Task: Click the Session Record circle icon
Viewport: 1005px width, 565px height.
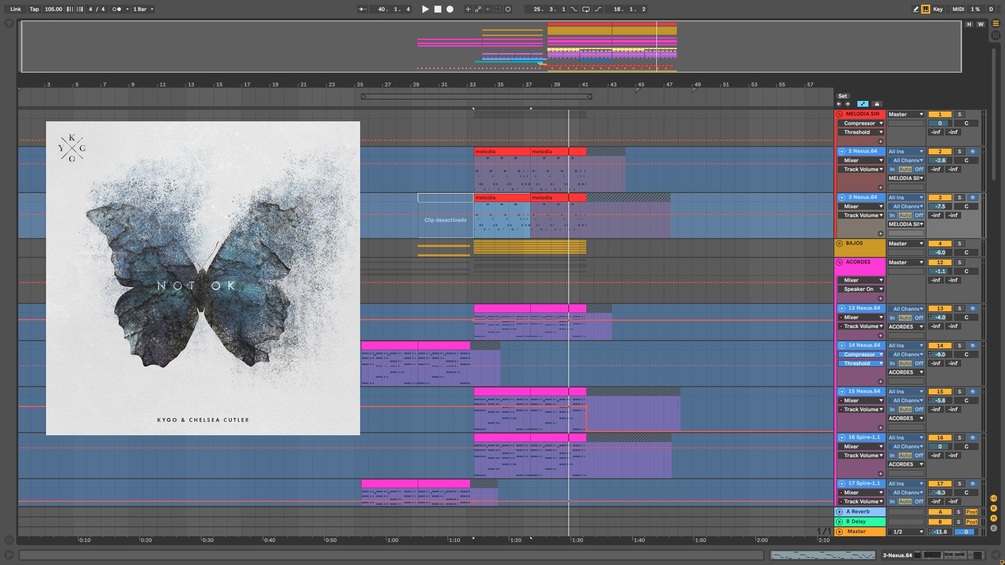Action: point(508,9)
